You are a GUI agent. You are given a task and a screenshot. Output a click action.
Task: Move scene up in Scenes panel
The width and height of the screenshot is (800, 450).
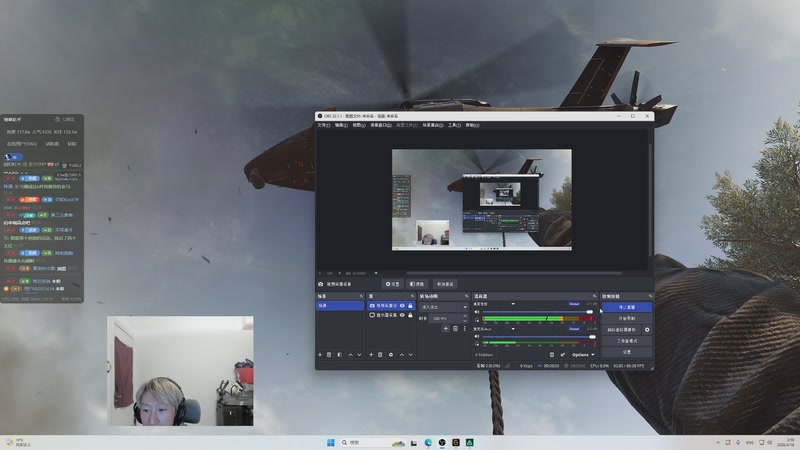351,355
